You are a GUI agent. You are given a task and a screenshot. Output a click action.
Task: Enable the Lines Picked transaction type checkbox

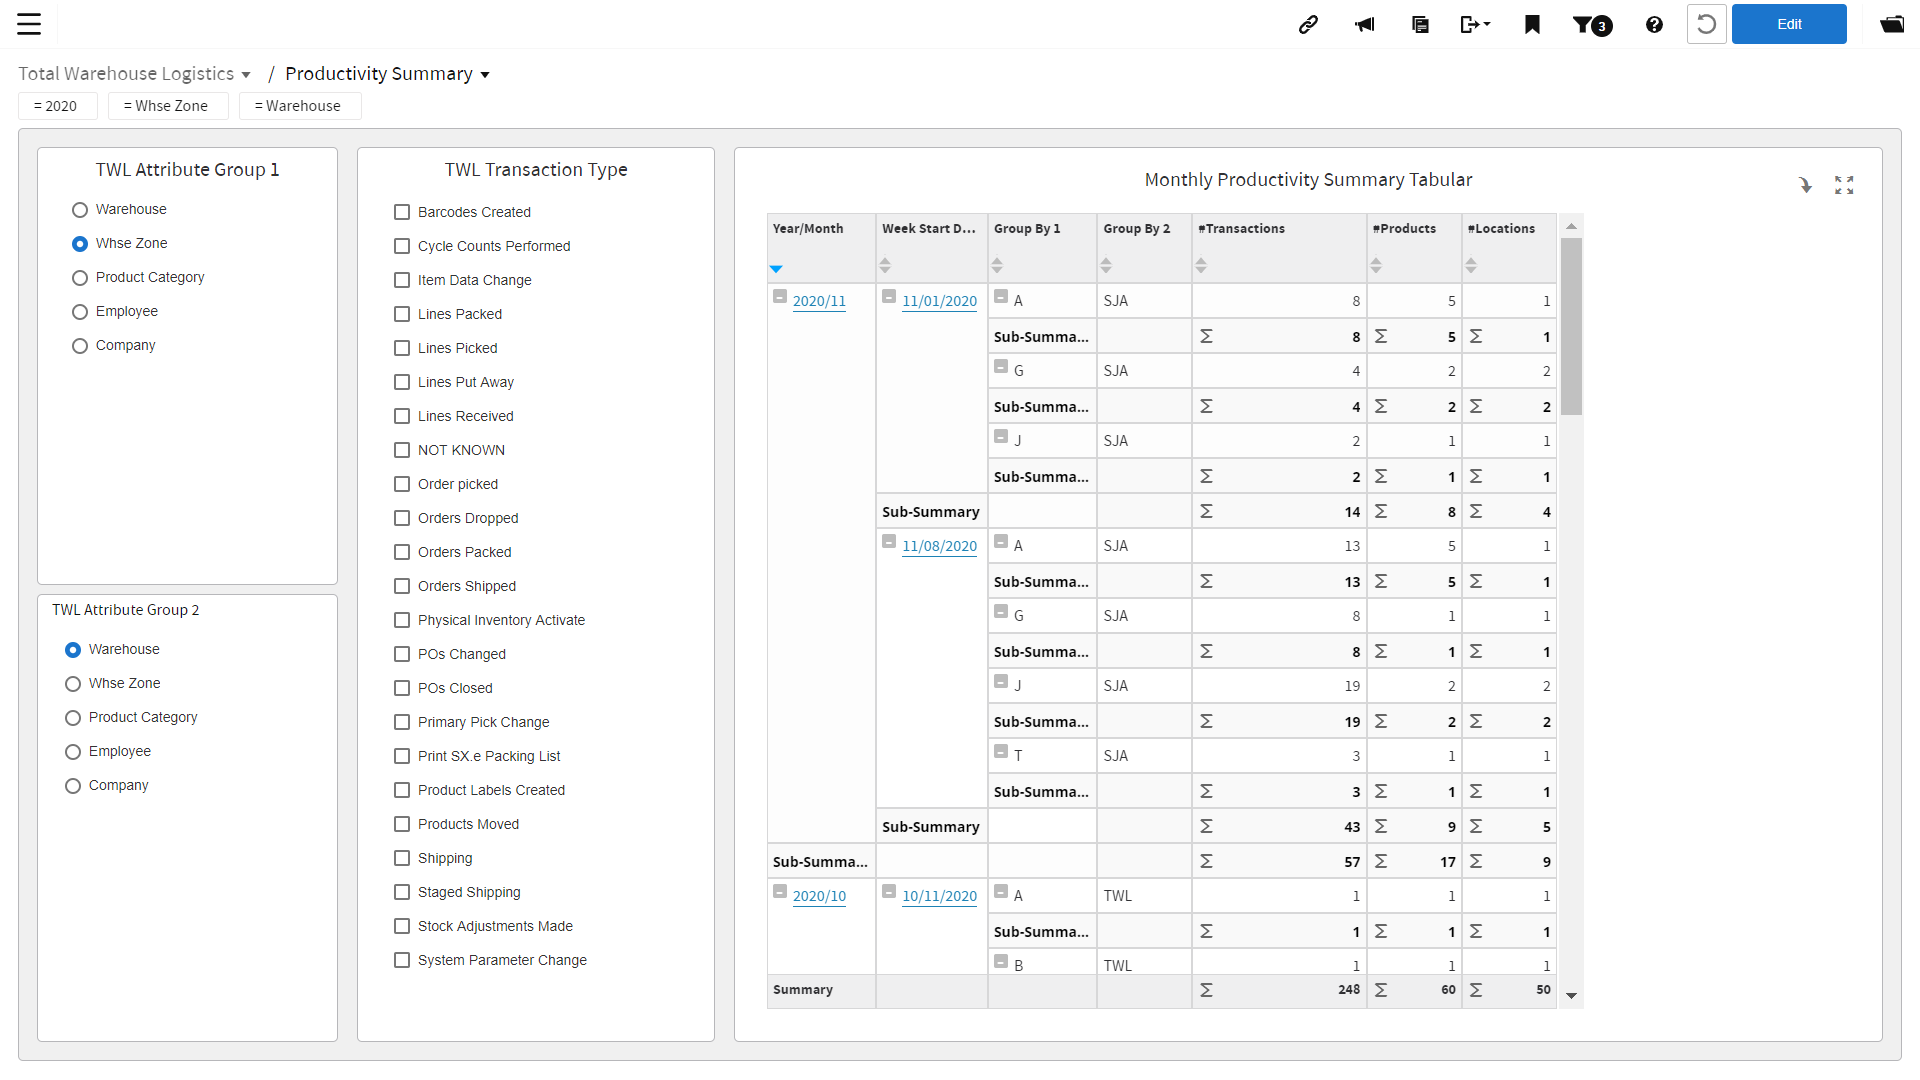(x=402, y=348)
